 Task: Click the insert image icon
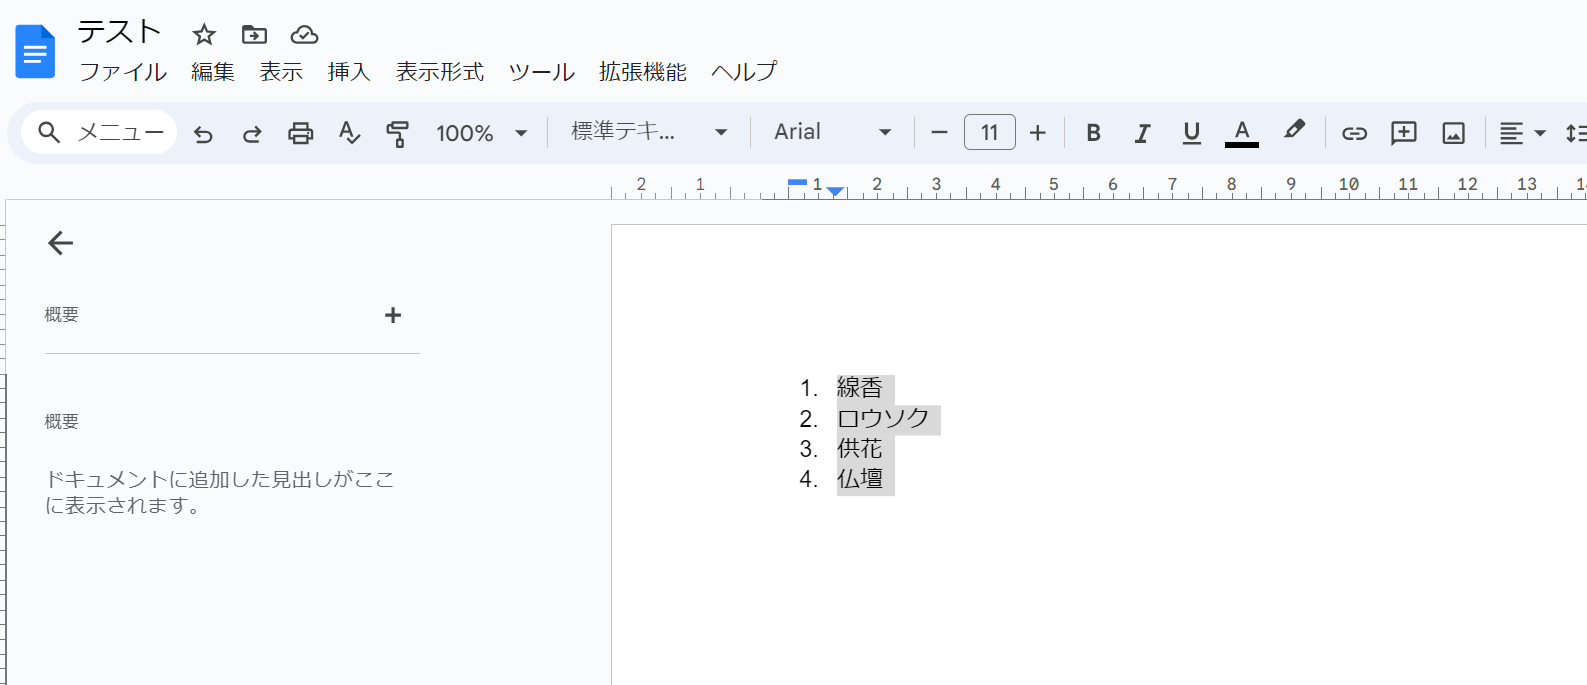(x=1453, y=133)
